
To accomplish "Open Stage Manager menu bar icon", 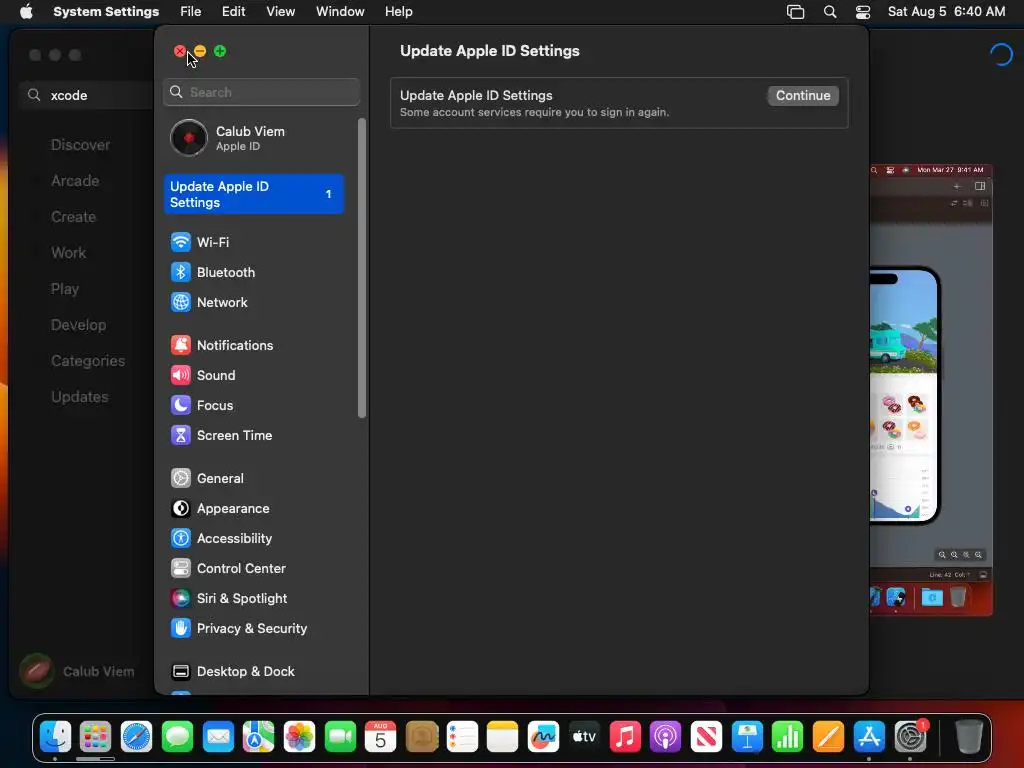I will (x=795, y=12).
